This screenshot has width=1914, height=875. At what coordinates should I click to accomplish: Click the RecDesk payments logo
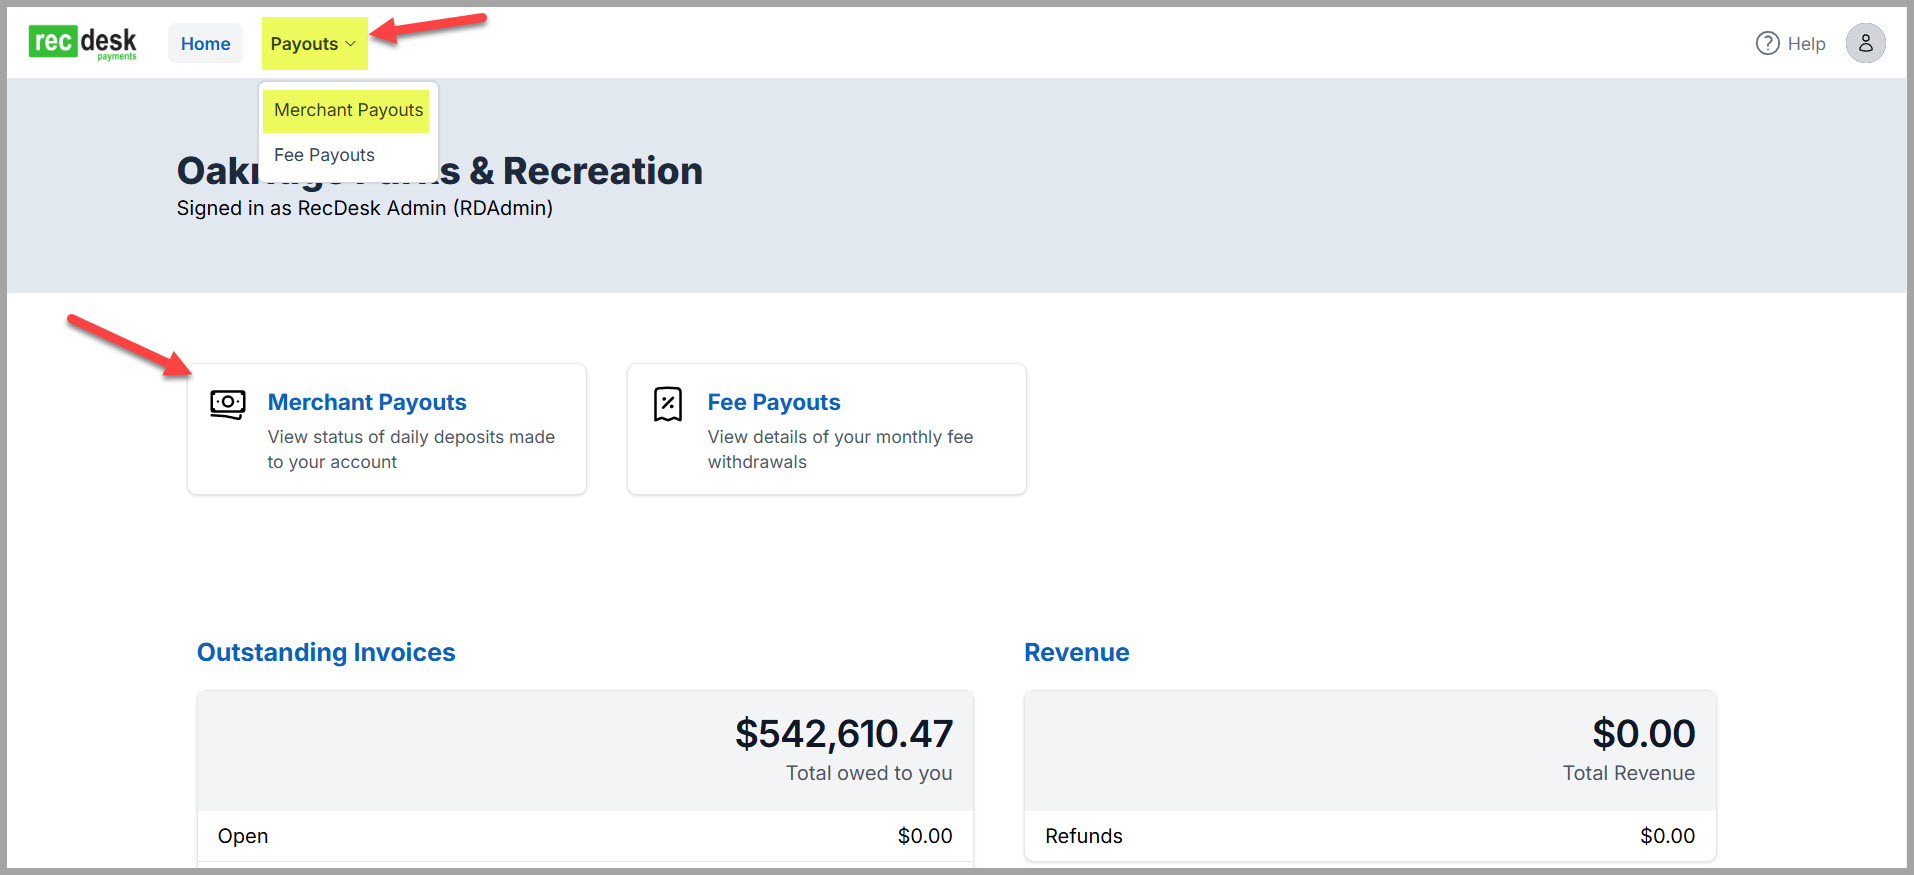pos(83,42)
